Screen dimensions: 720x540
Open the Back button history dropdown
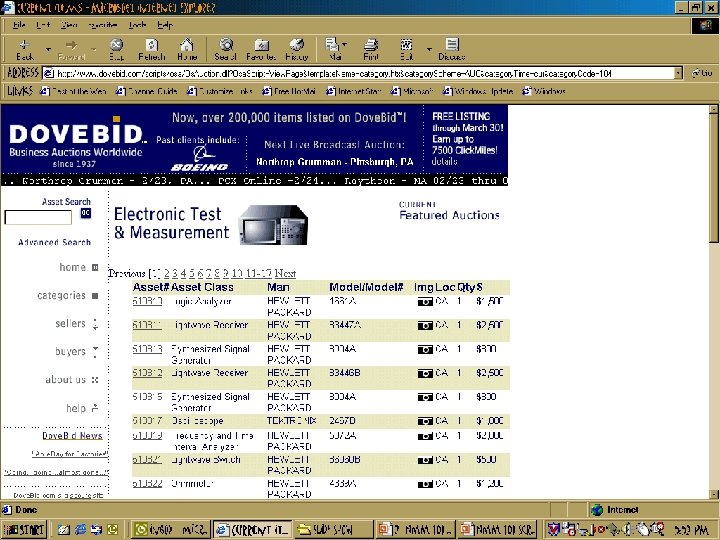(x=48, y=50)
